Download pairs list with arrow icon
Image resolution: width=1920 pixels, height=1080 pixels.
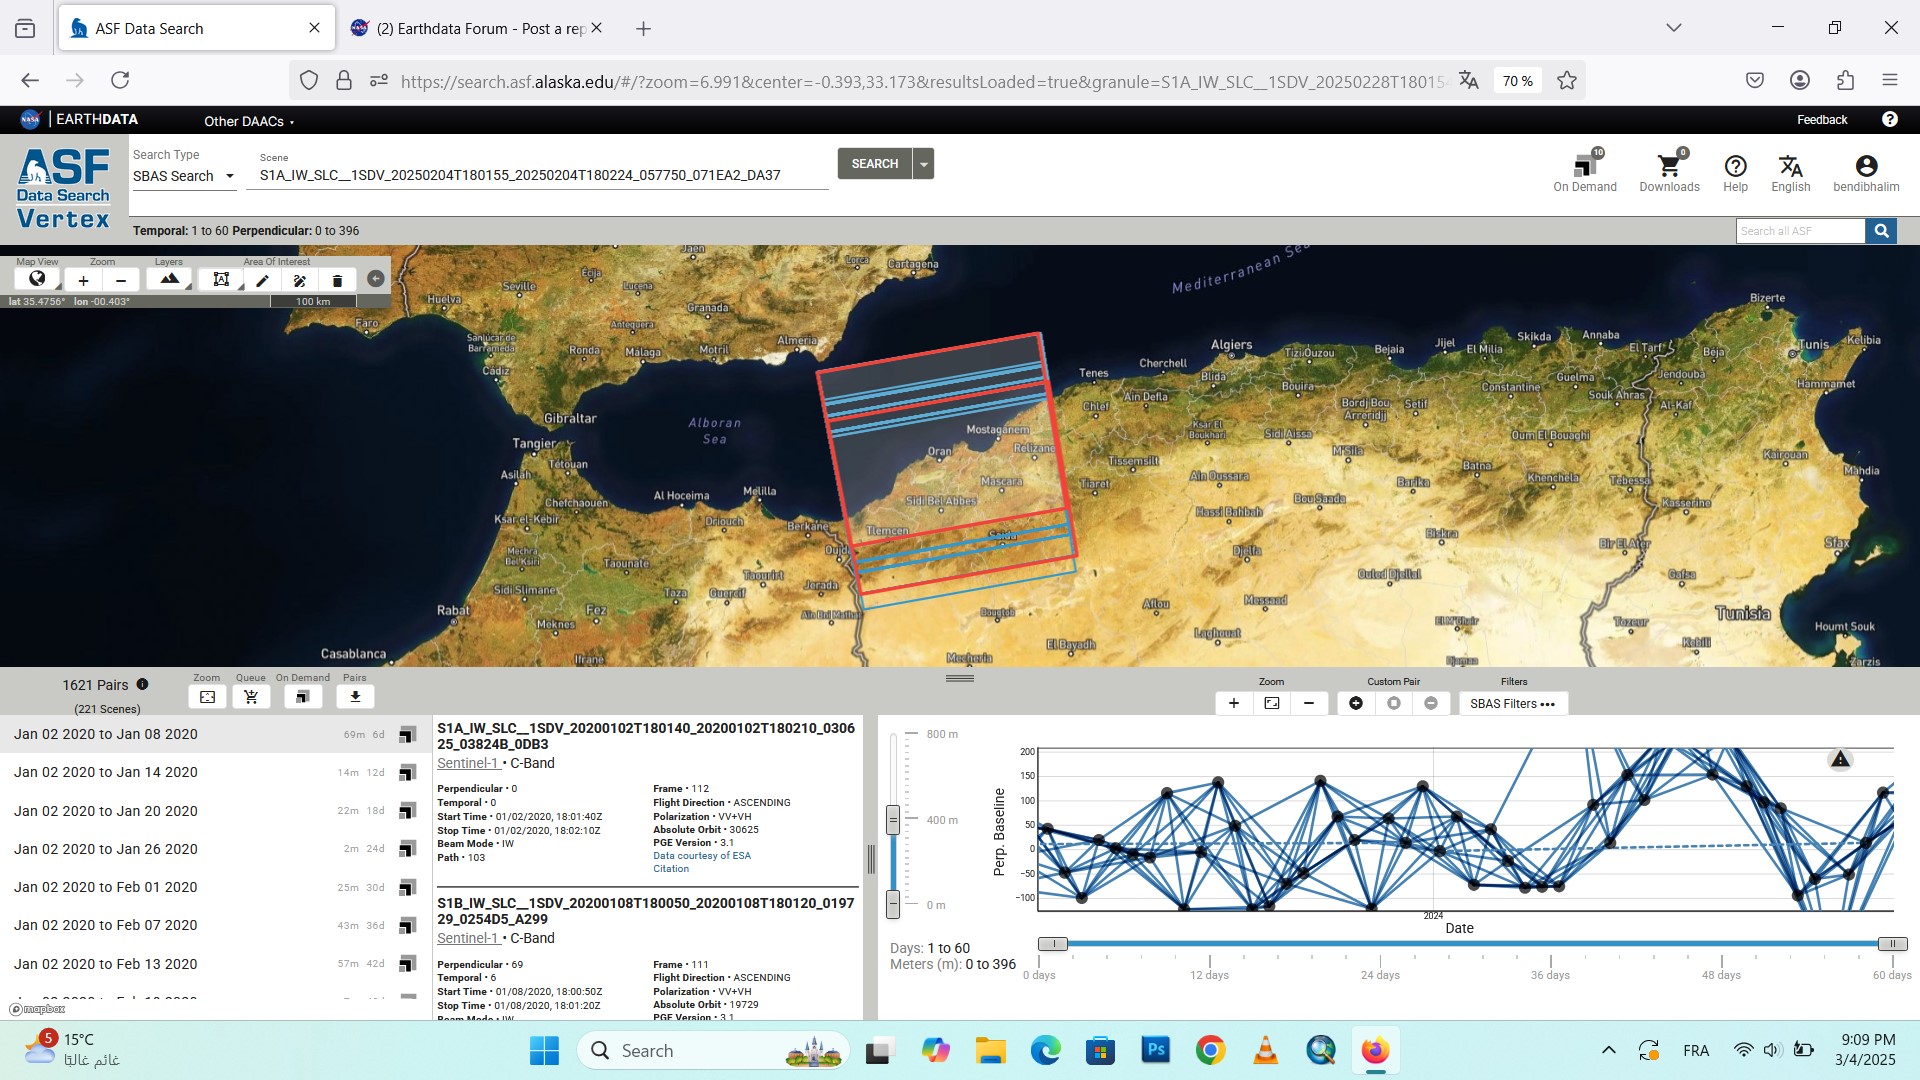coord(355,697)
